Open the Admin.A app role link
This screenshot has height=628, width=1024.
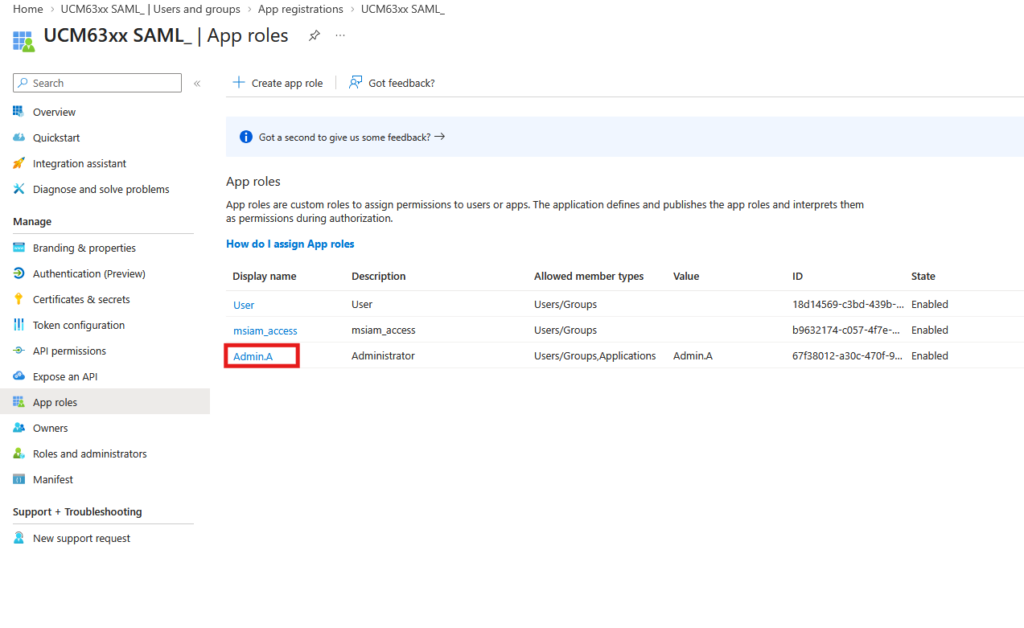click(x=253, y=356)
